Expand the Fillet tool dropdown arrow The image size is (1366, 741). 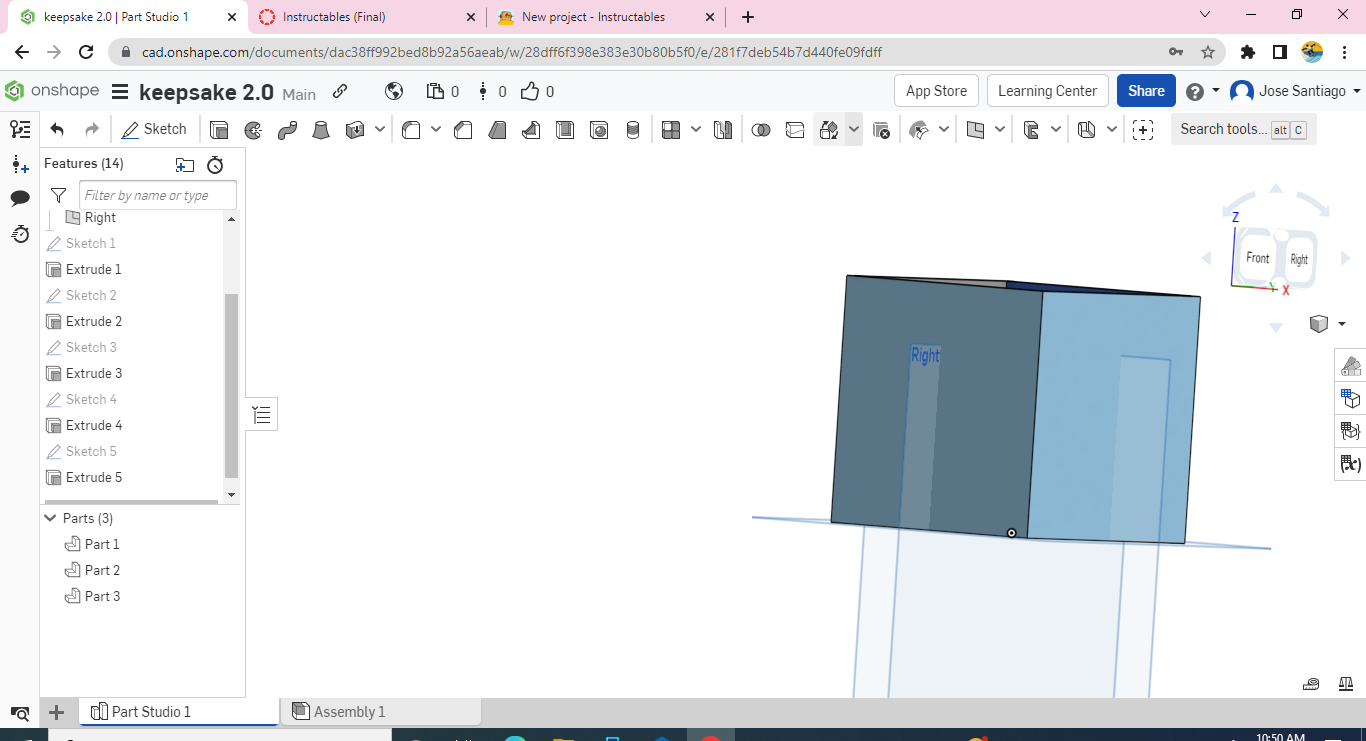point(436,130)
